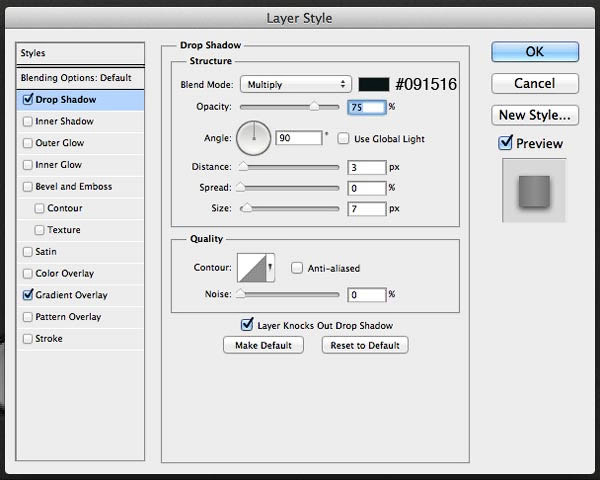Select the Inner Shadow style row
Image resolution: width=600 pixels, height=480 pixels.
click(x=80, y=122)
